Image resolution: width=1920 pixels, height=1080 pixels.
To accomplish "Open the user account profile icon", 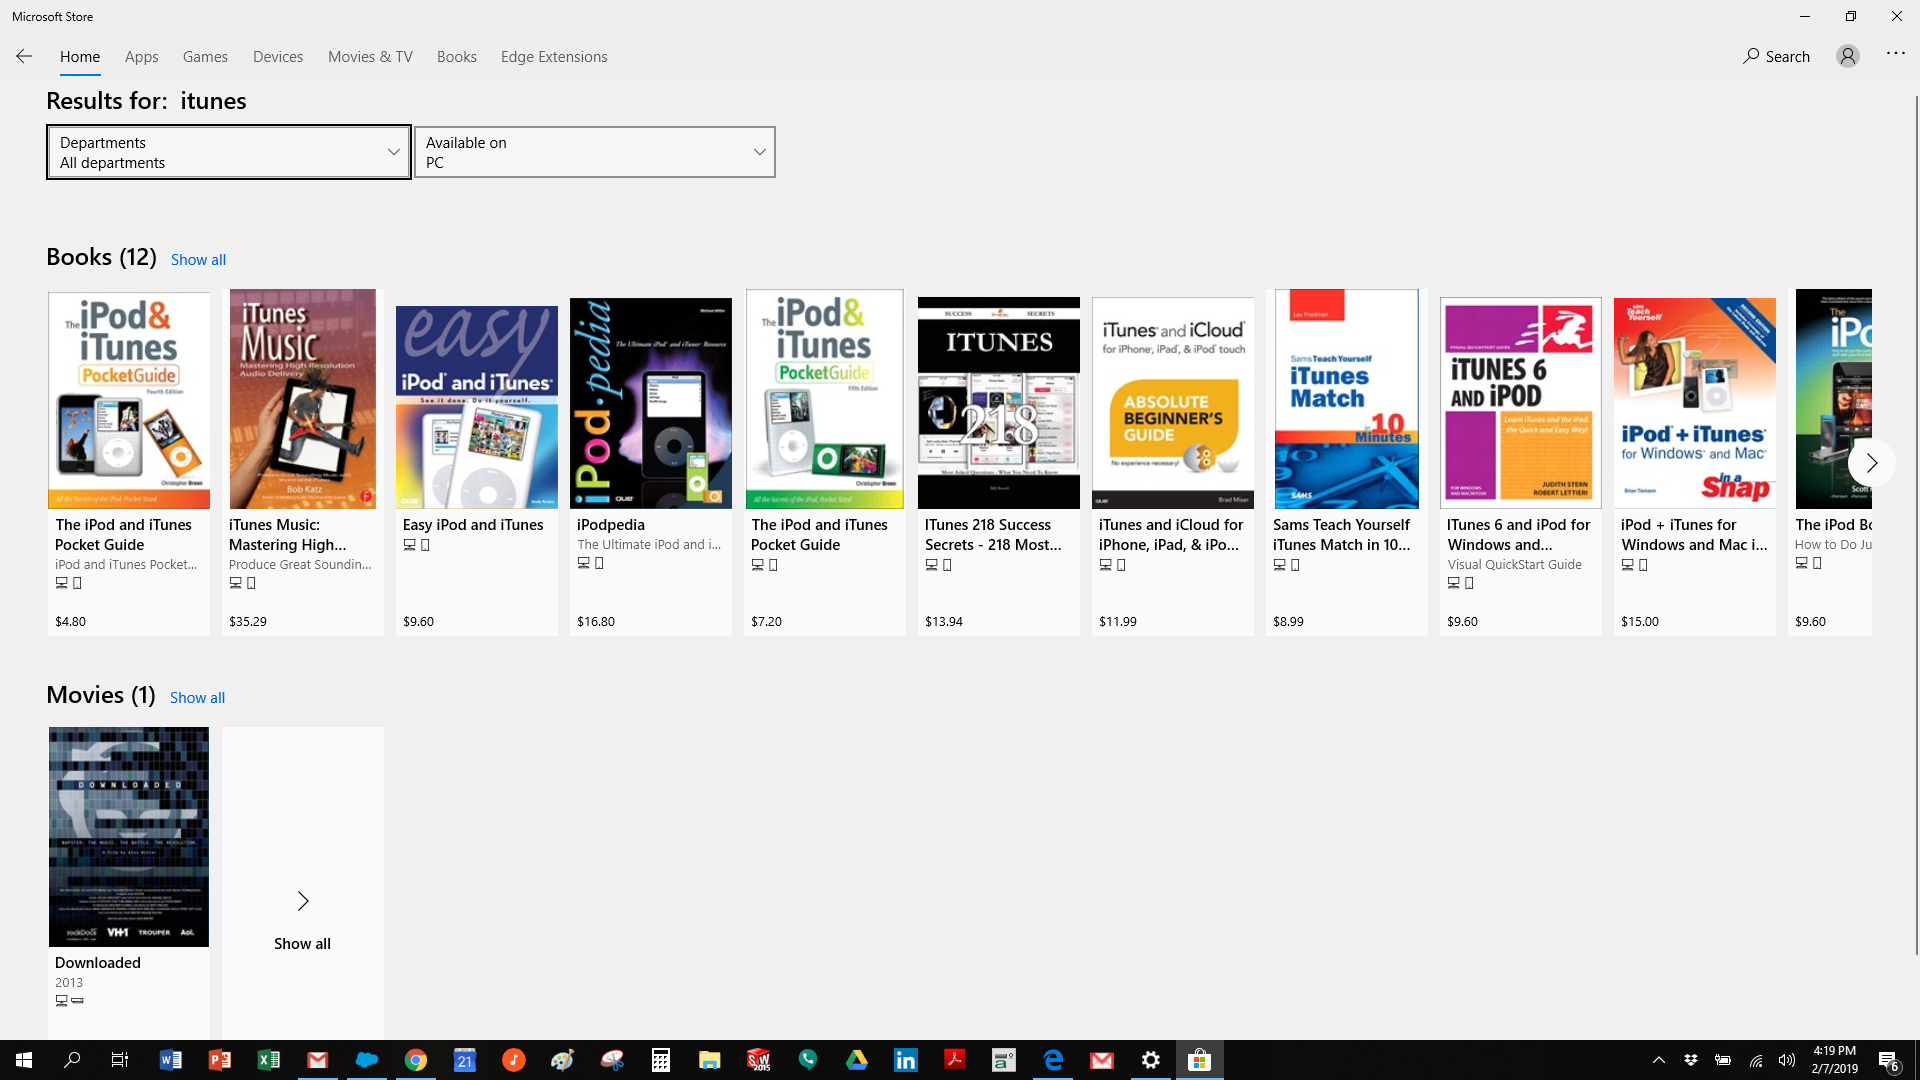I will coord(1848,57).
